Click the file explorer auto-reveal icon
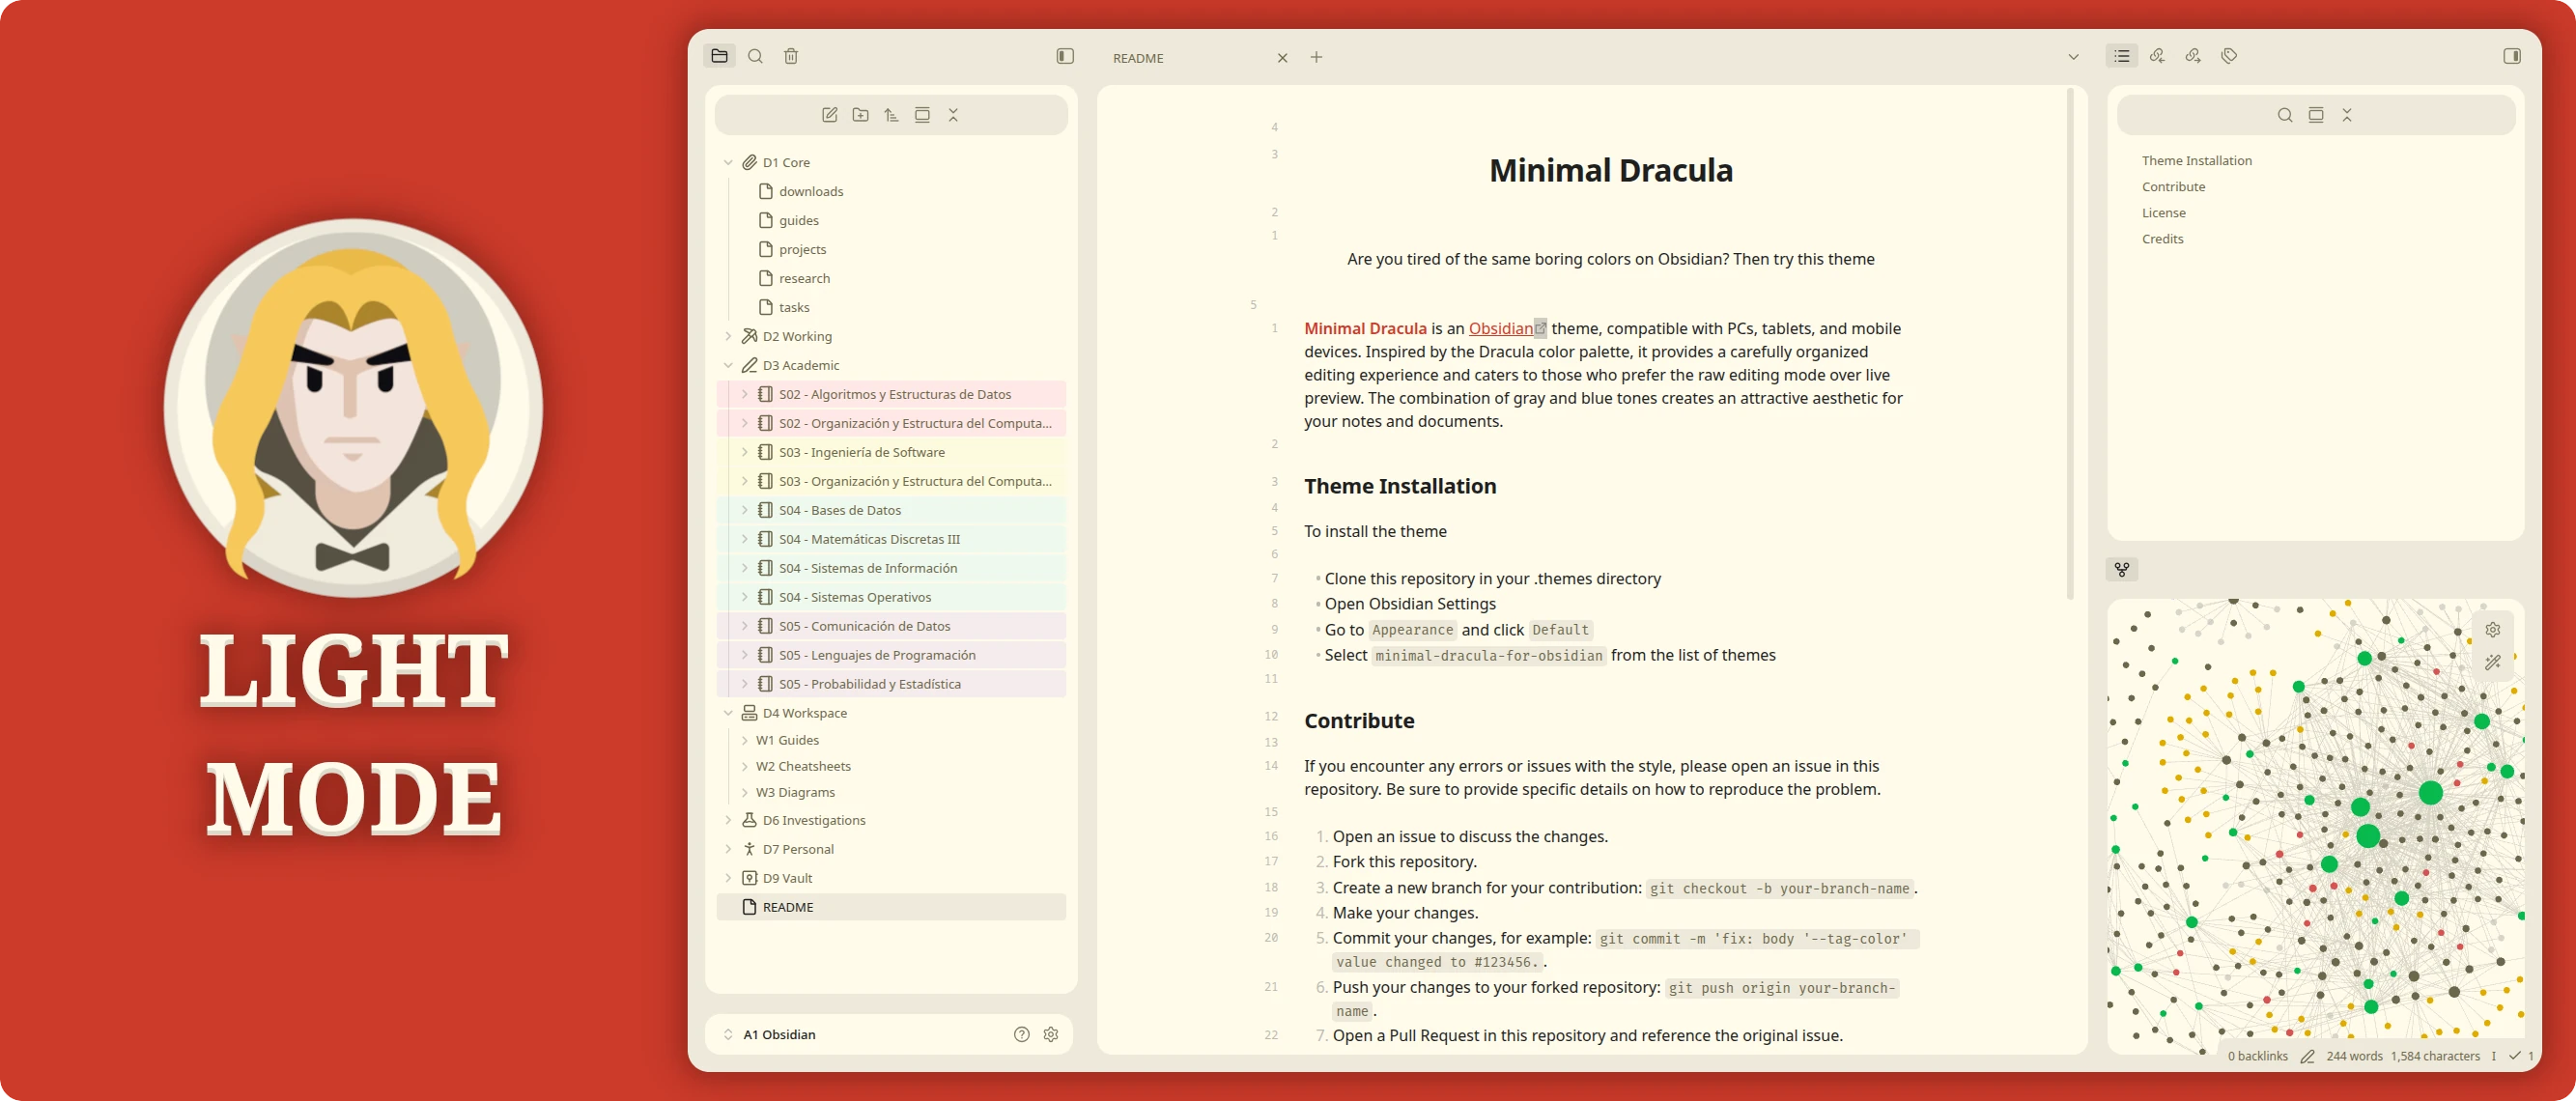The width and height of the screenshot is (2576, 1101). 922,115
